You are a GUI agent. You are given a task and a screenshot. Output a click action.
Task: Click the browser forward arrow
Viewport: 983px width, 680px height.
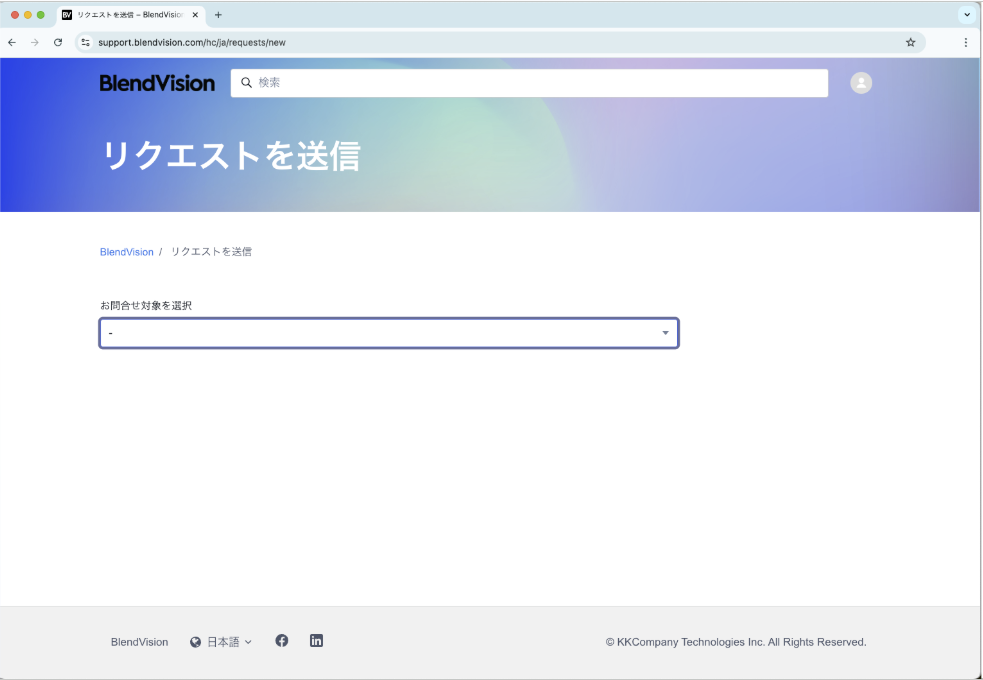pyautogui.click(x=34, y=43)
